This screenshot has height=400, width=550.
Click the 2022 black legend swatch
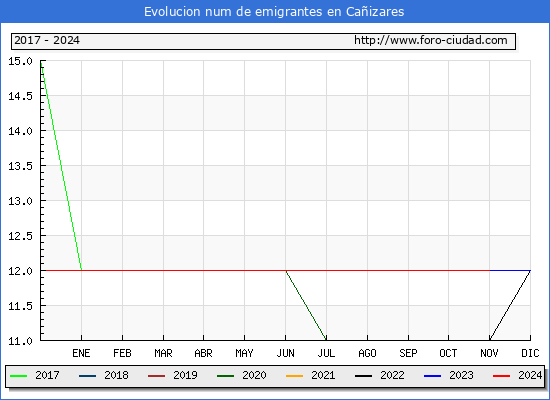pos(364,376)
